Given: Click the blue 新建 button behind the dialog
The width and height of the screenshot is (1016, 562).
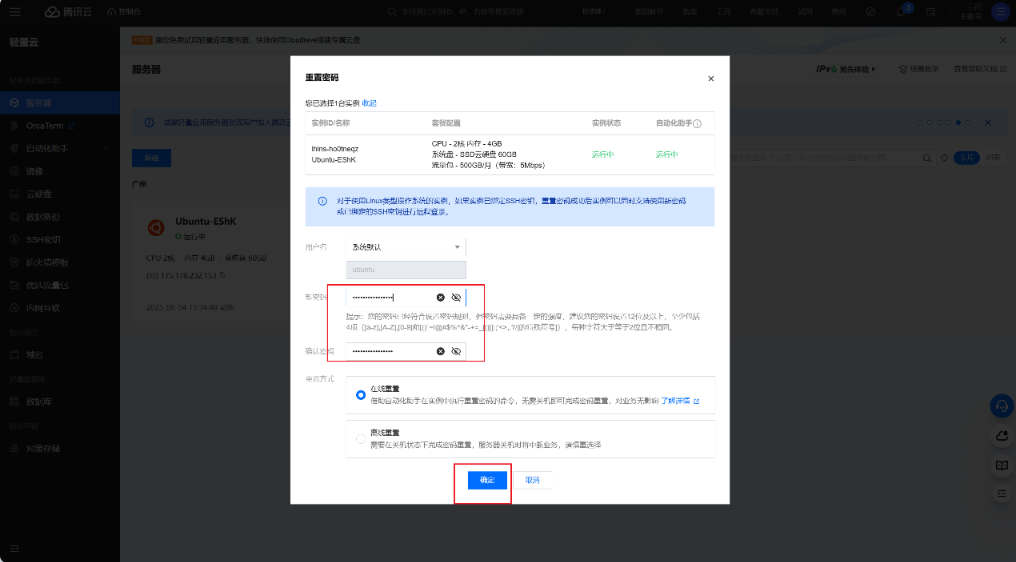Looking at the screenshot, I should [x=152, y=158].
